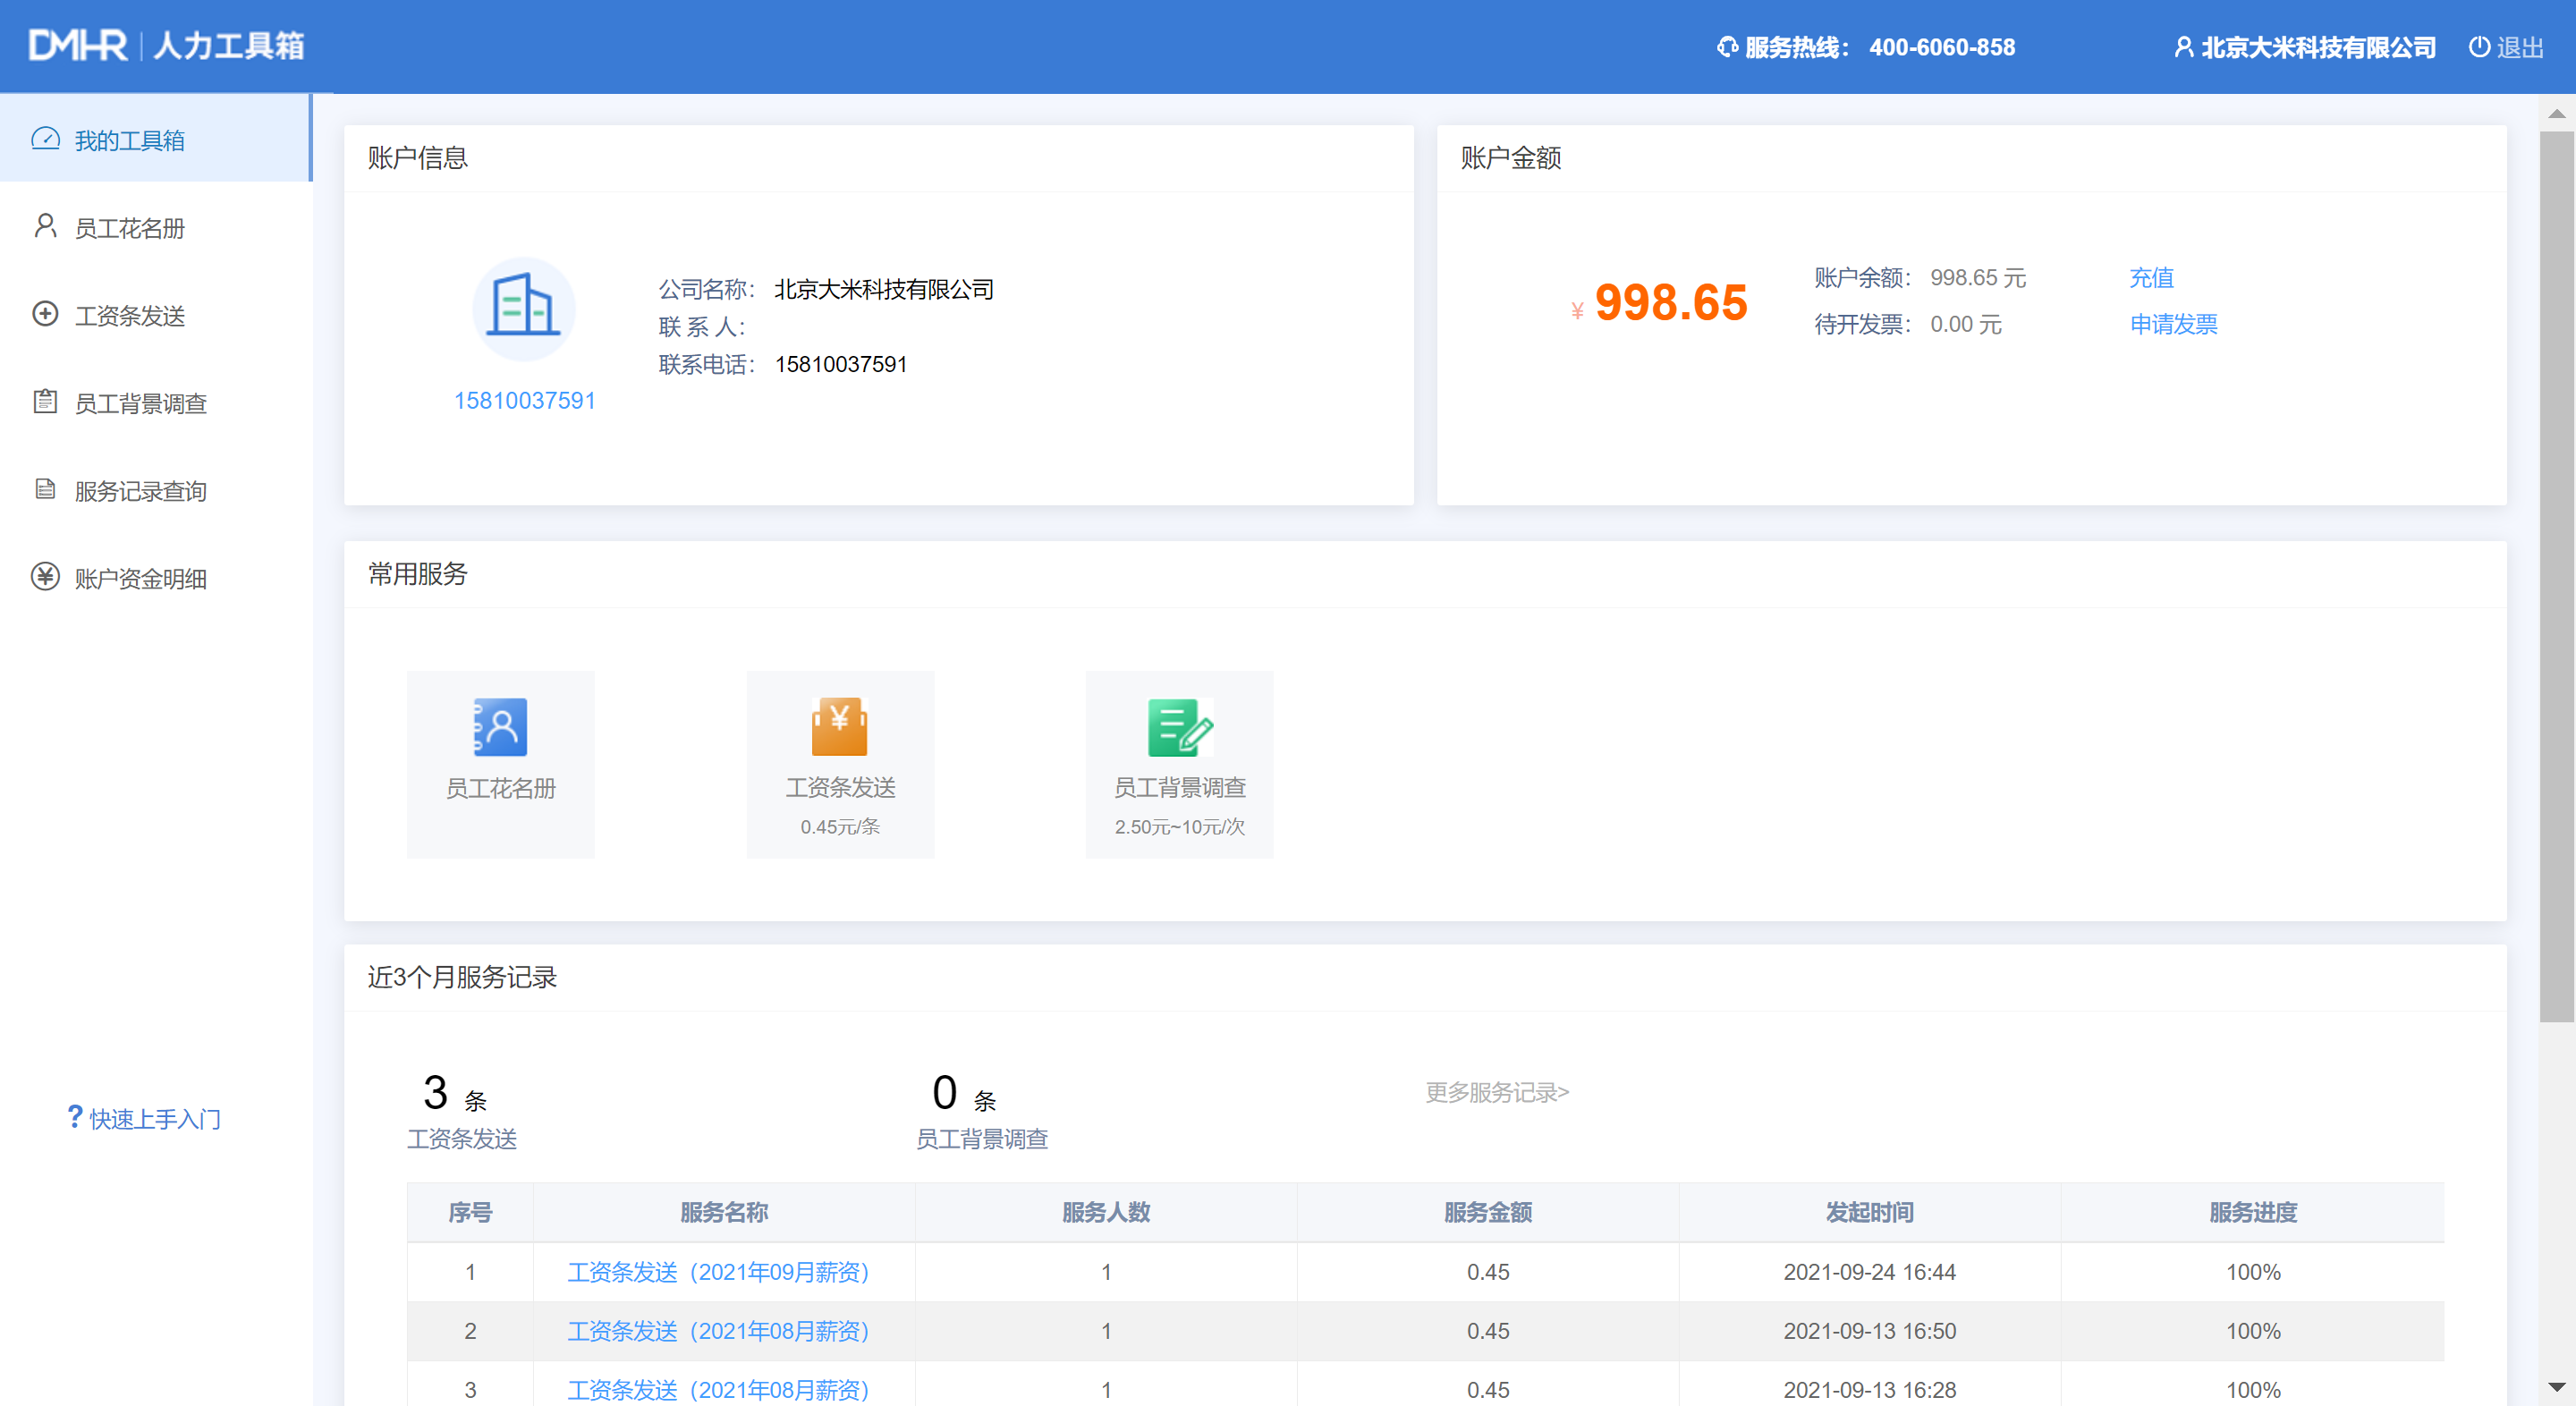
Task: Click the 工资条发送 0.45元/条 service card label
Action: pyautogui.click(x=840, y=787)
